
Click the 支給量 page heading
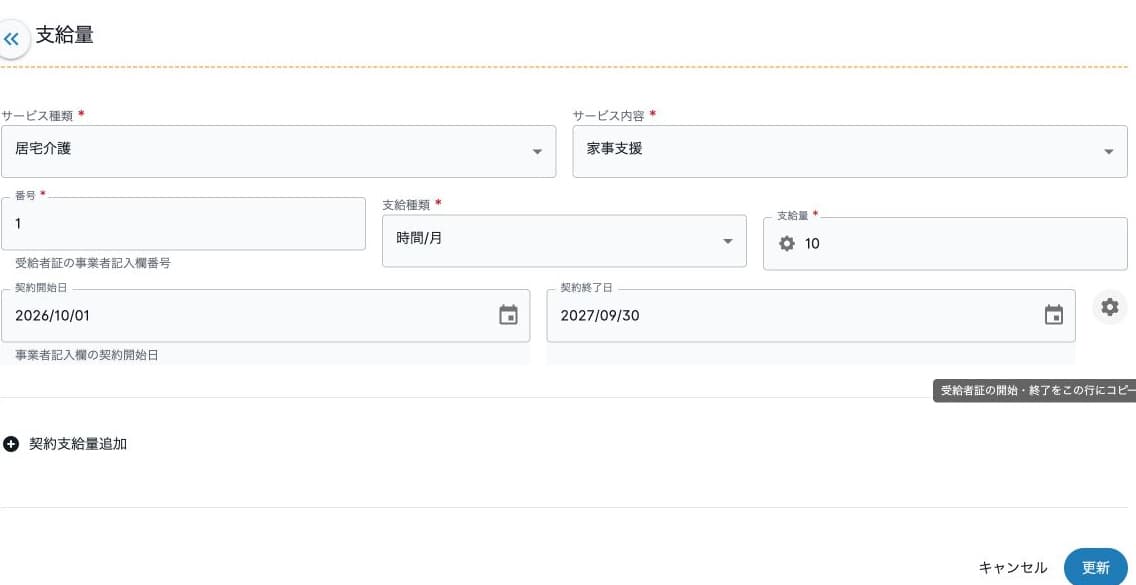(64, 35)
